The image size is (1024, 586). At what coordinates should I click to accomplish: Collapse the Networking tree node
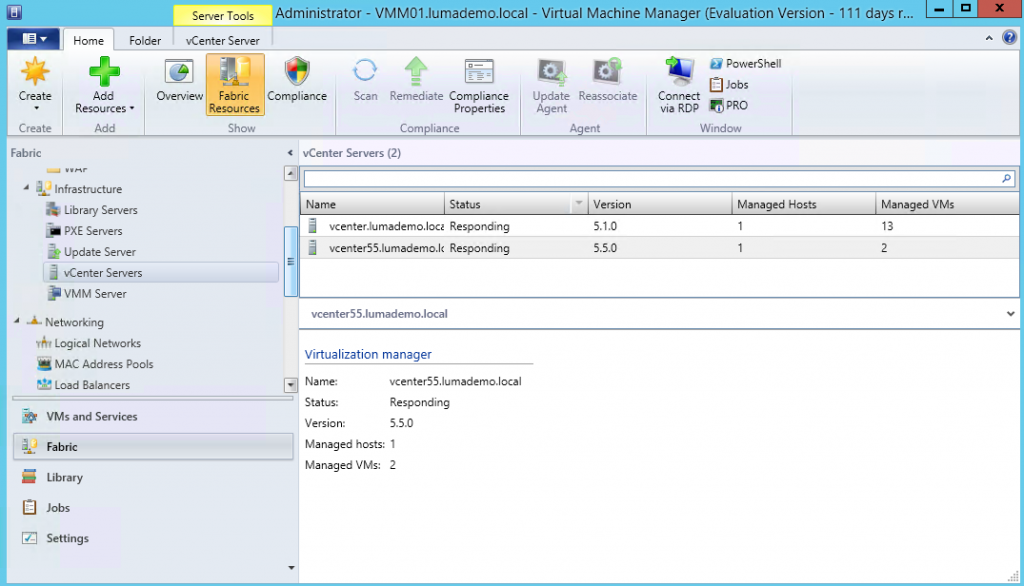[17, 321]
